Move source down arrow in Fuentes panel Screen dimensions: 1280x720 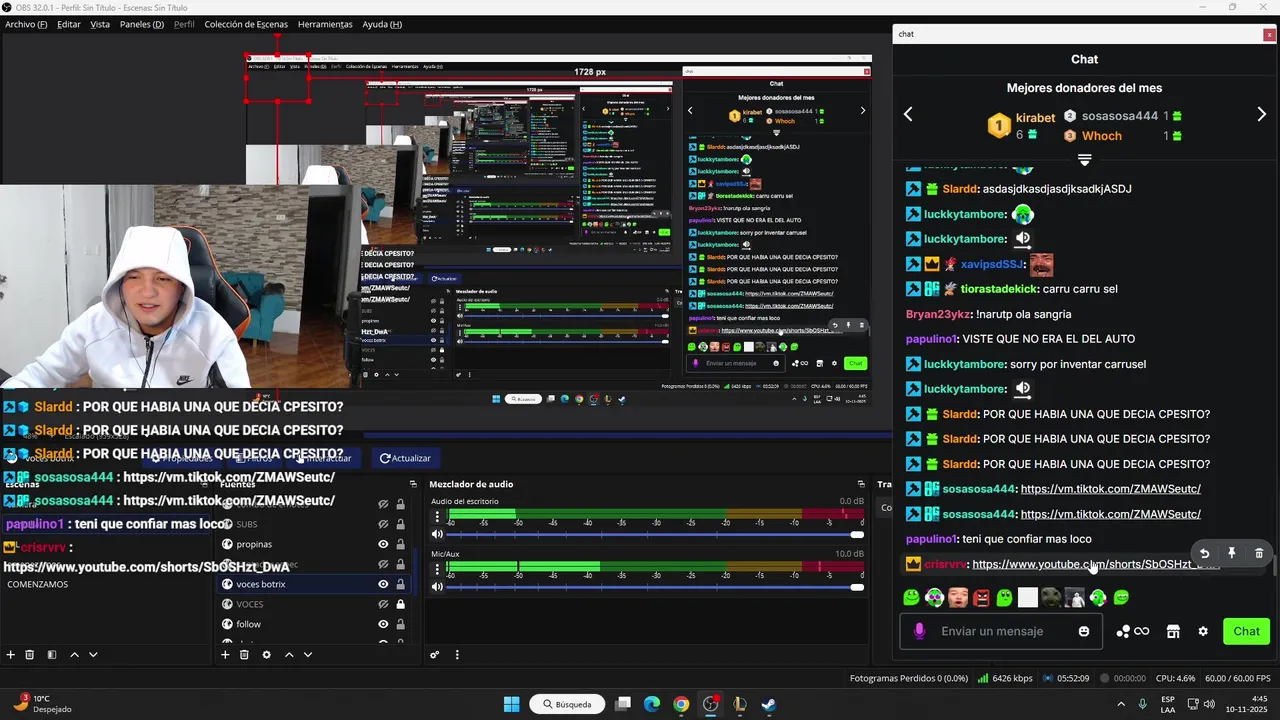click(x=308, y=655)
